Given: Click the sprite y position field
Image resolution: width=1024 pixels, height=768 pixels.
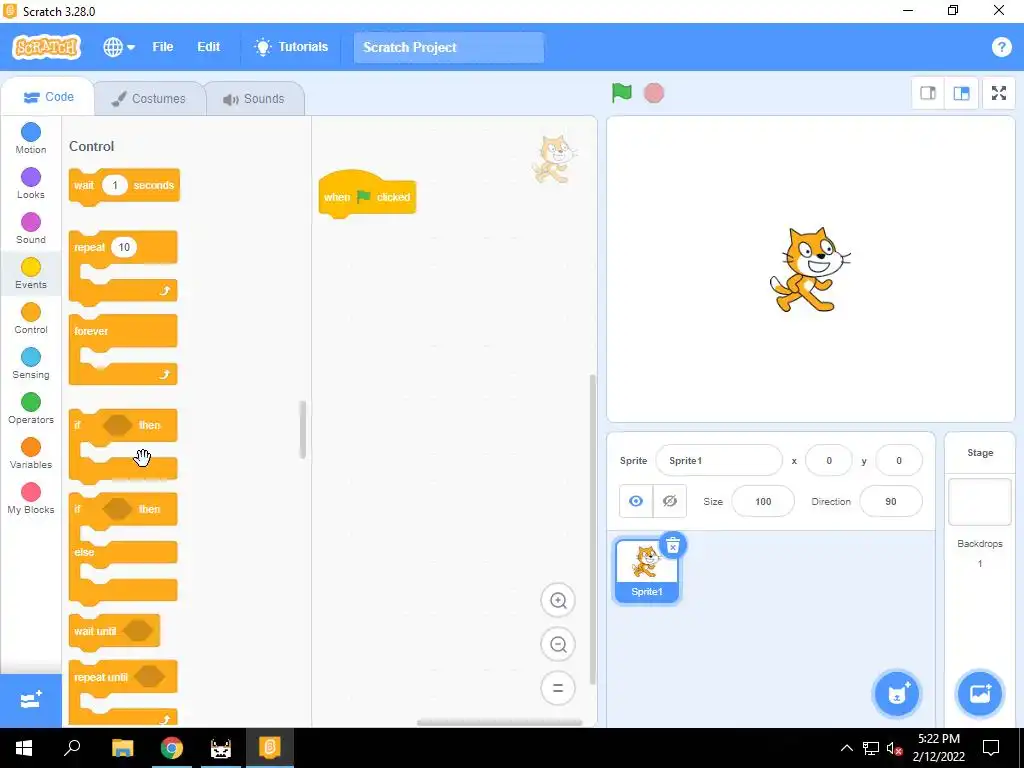Looking at the screenshot, I should (899, 460).
